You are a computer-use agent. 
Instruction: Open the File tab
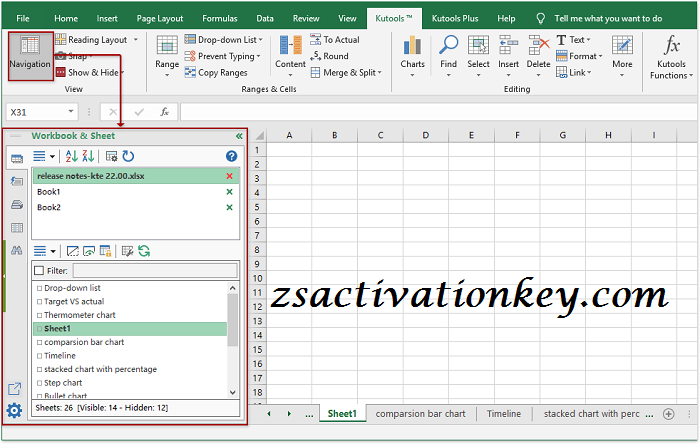click(x=23, y=19)
